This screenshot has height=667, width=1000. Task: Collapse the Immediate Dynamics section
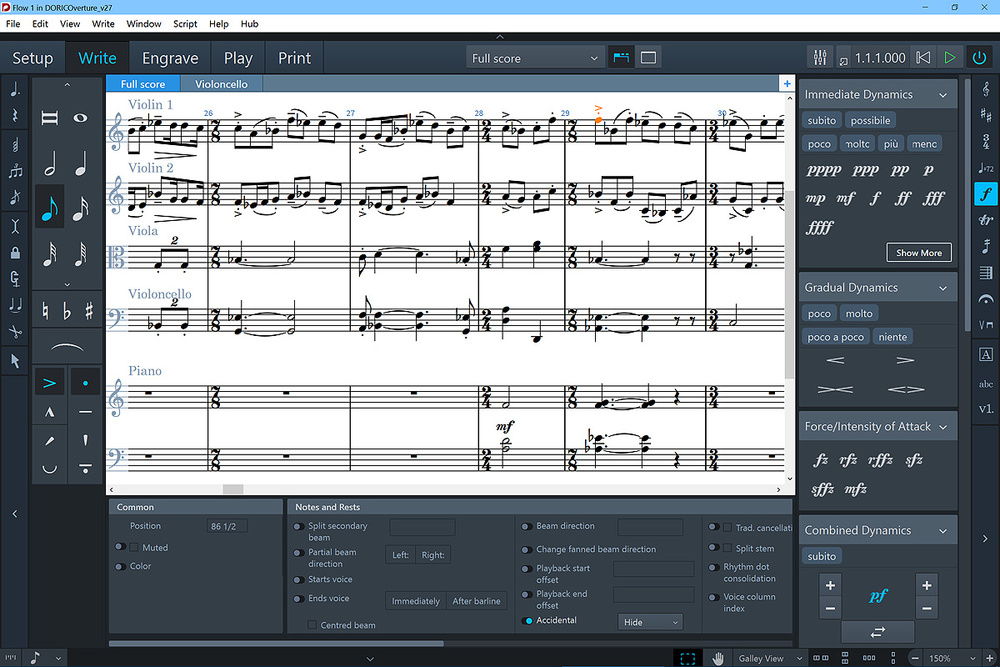pos(943,95)
